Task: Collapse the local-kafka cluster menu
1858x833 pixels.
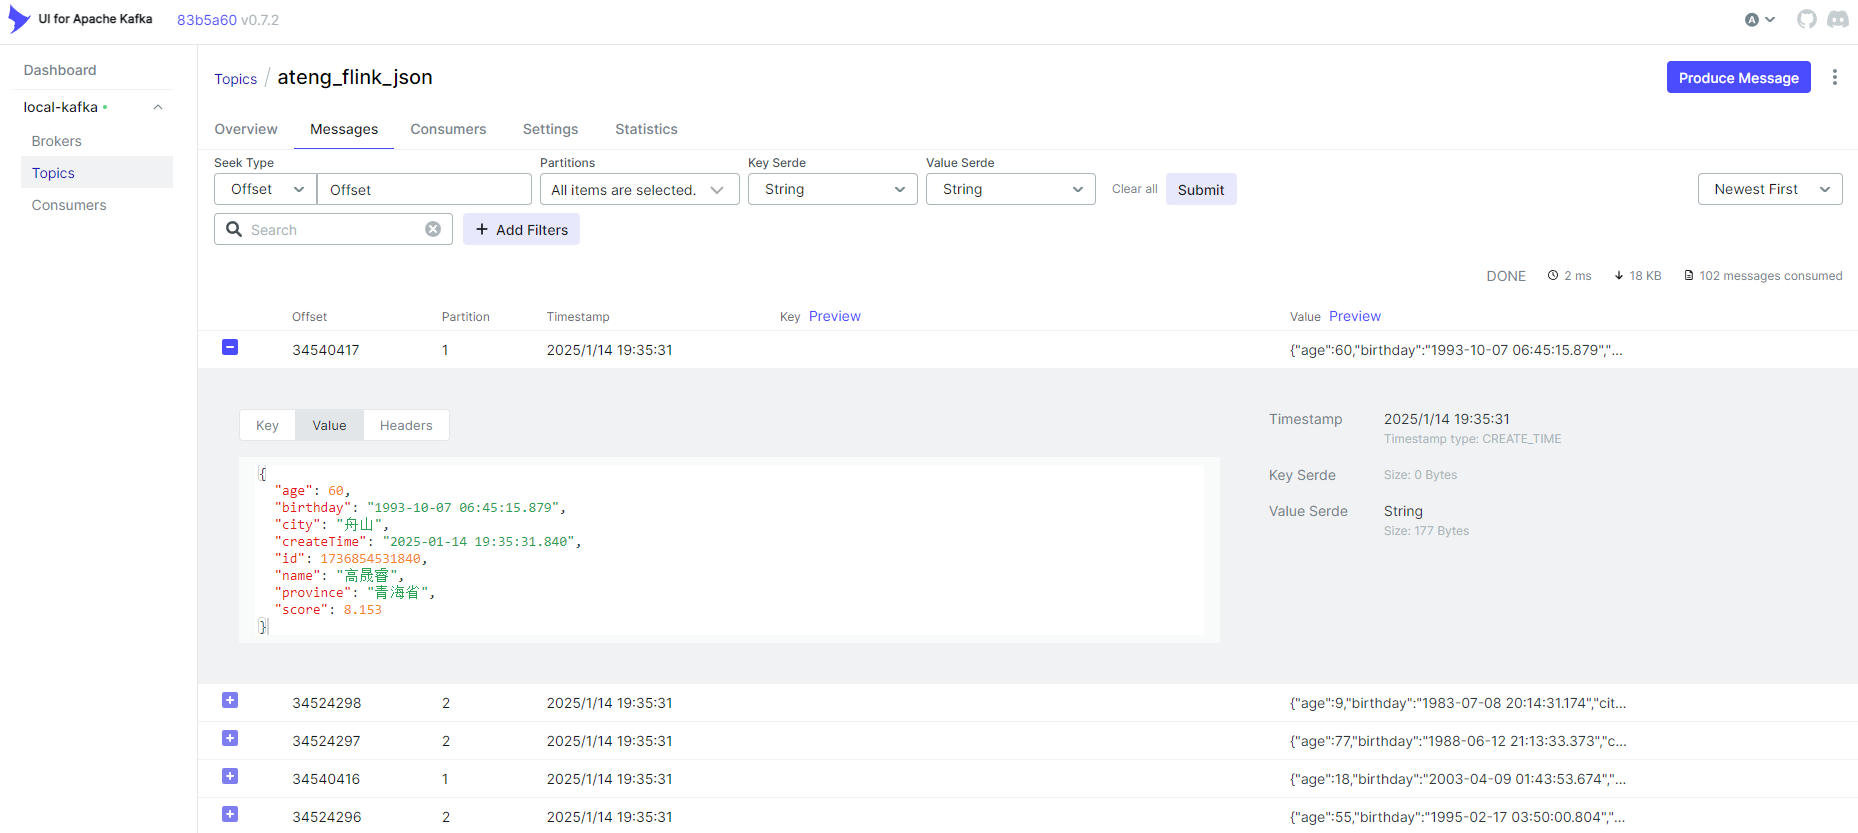Action: point(158,107)
